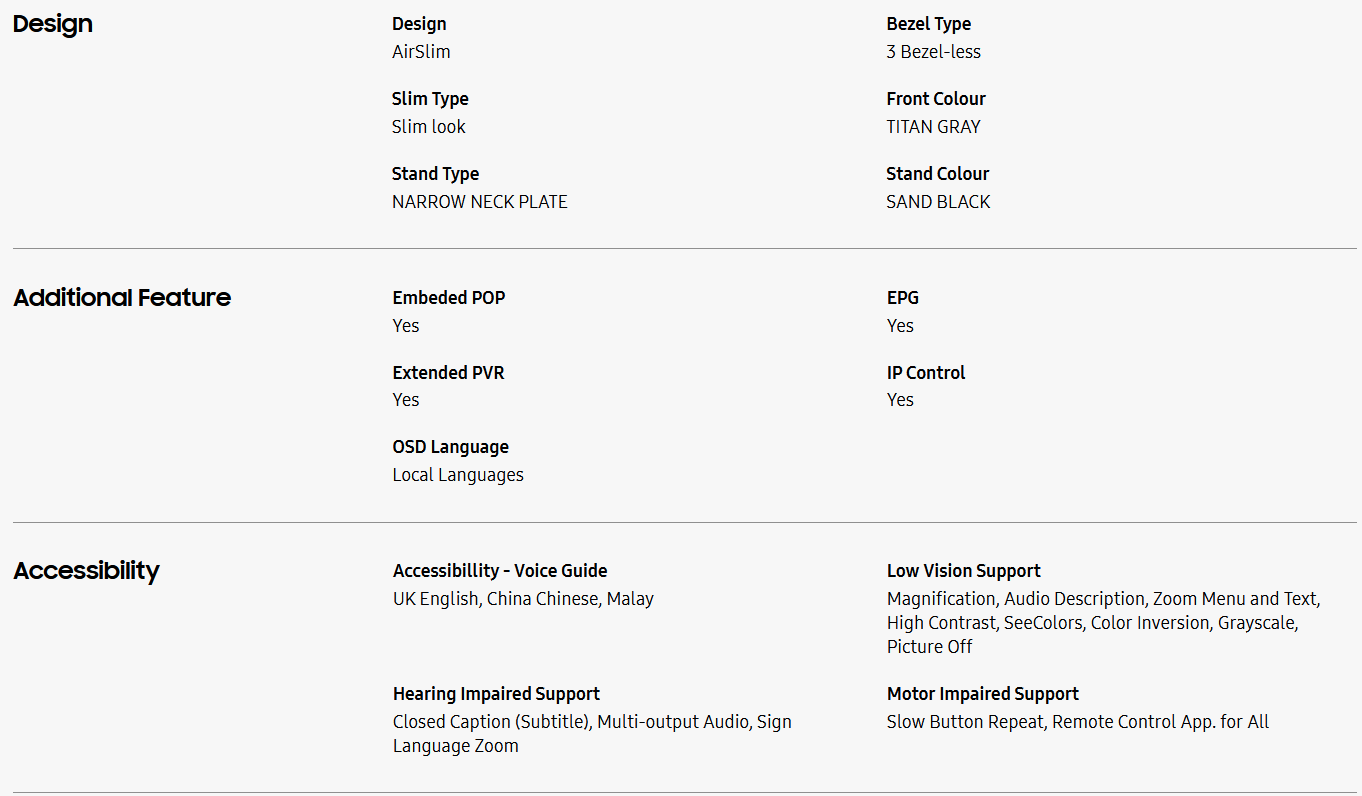This screenshot has height=796, width=1362.
Task: Select the 3 Bezel-less value
Action: tap(933, 52)
